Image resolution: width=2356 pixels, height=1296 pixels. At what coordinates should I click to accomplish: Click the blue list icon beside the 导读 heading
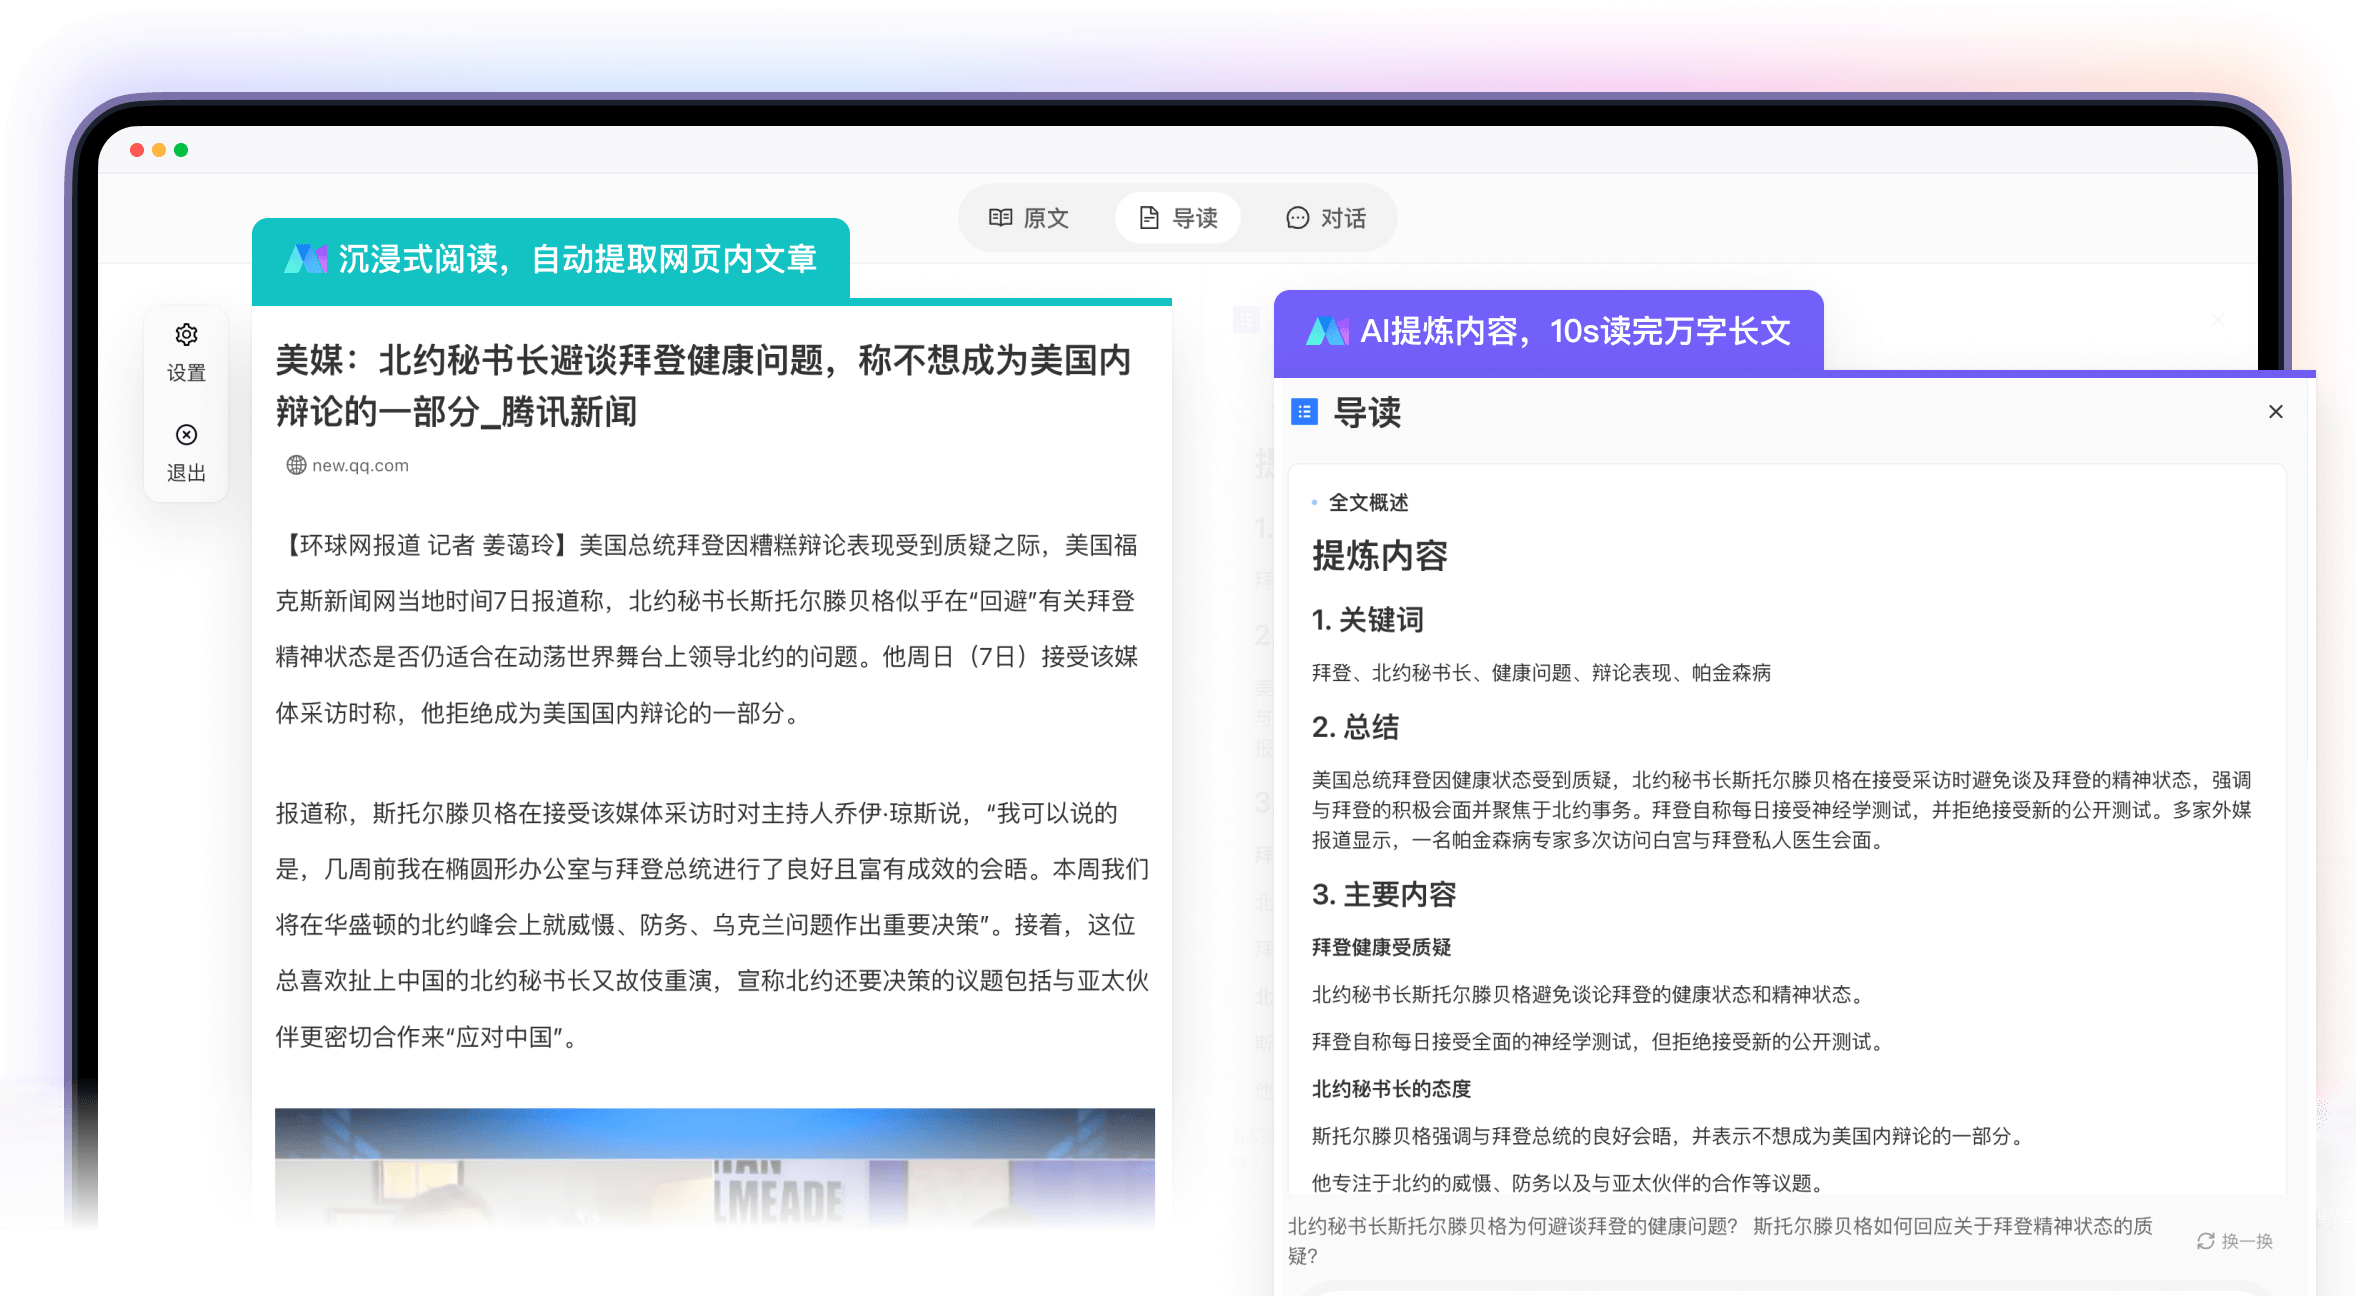1307,412
